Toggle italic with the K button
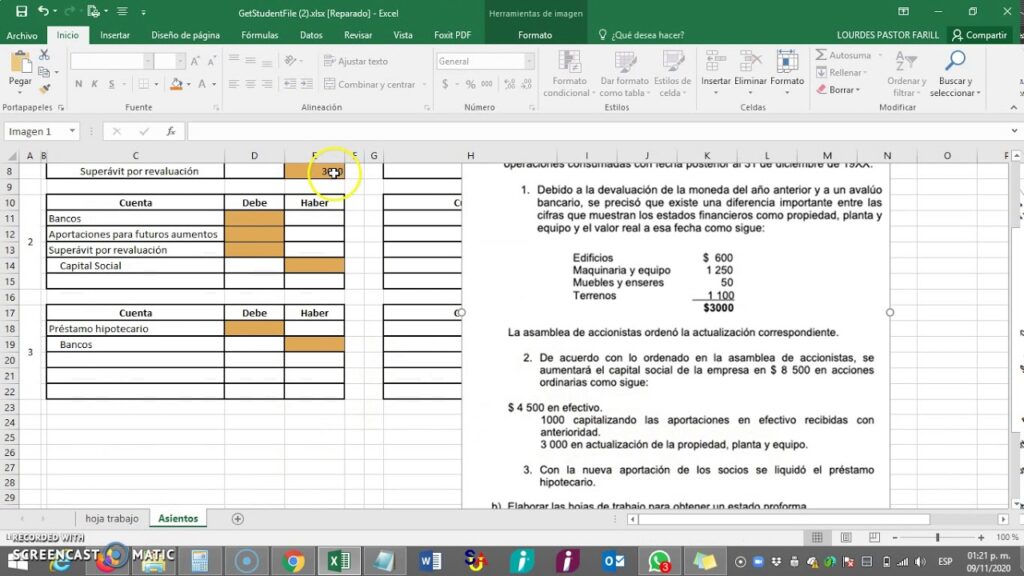This screenshot has width=1024, height=576. 93,84
